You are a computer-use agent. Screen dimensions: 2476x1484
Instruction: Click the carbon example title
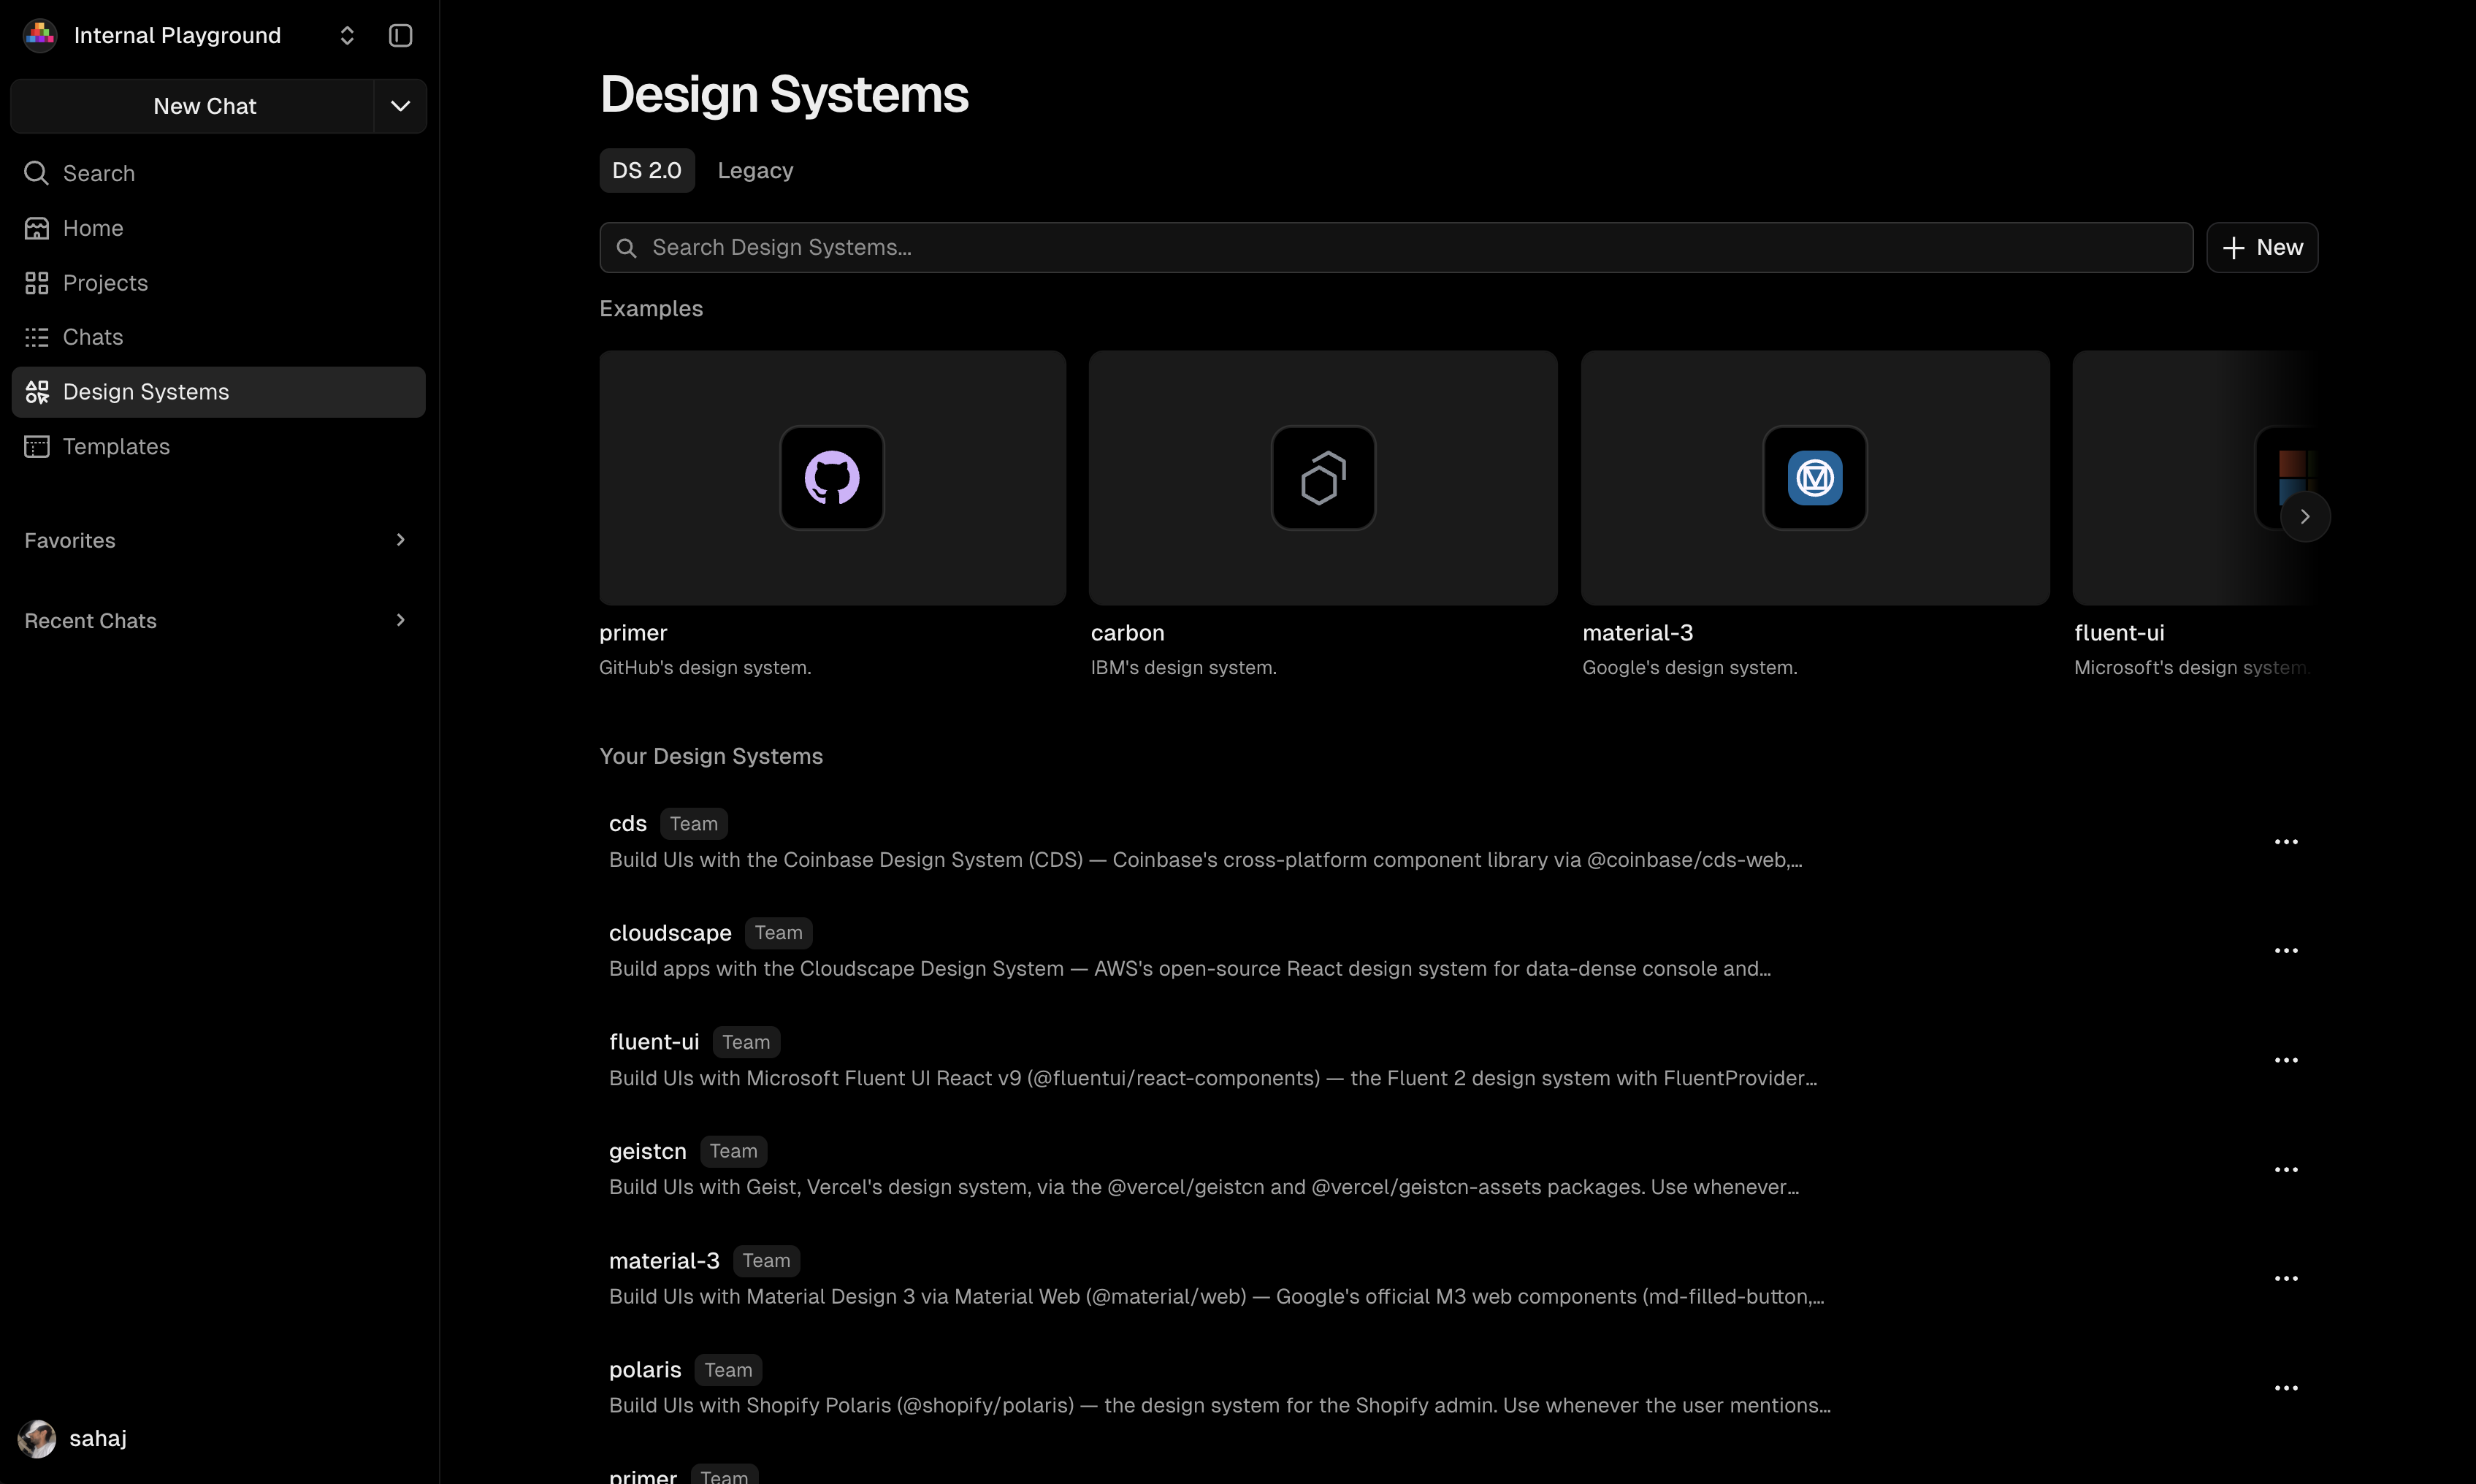pyautogui.click(x=1127, y=633)
